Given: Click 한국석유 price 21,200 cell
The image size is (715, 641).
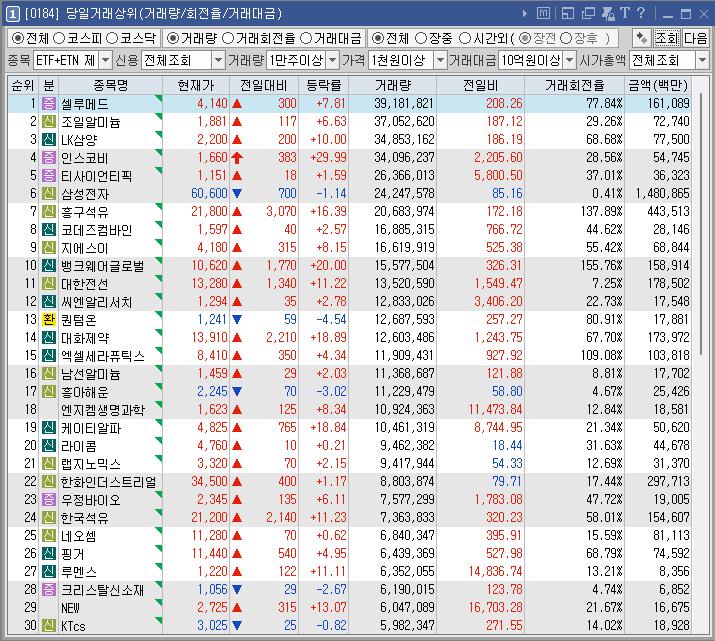Looking at the screenshot, I should [x=196, y=517].
